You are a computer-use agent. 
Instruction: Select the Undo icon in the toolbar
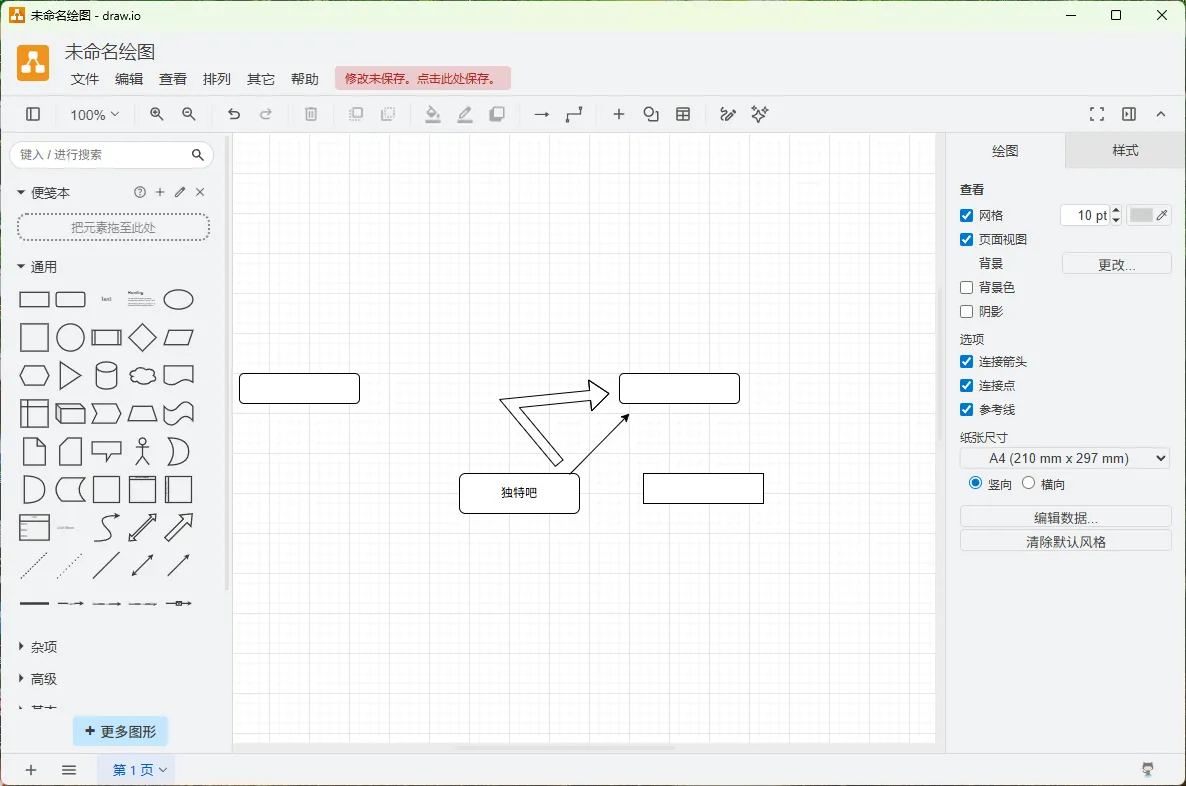pyautogui.click(x=234, y=114)
